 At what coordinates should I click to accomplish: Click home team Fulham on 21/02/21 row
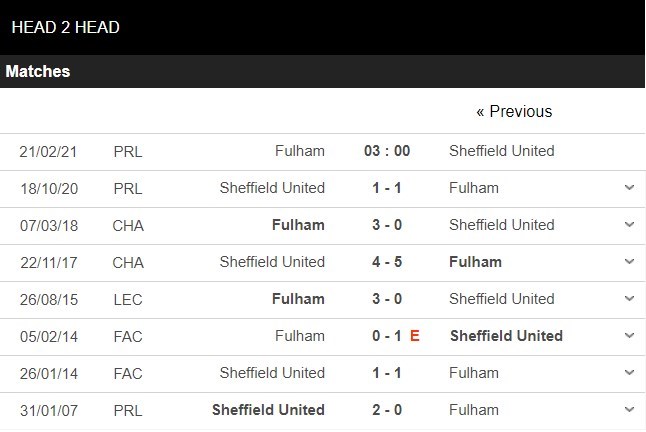(300, 151)
